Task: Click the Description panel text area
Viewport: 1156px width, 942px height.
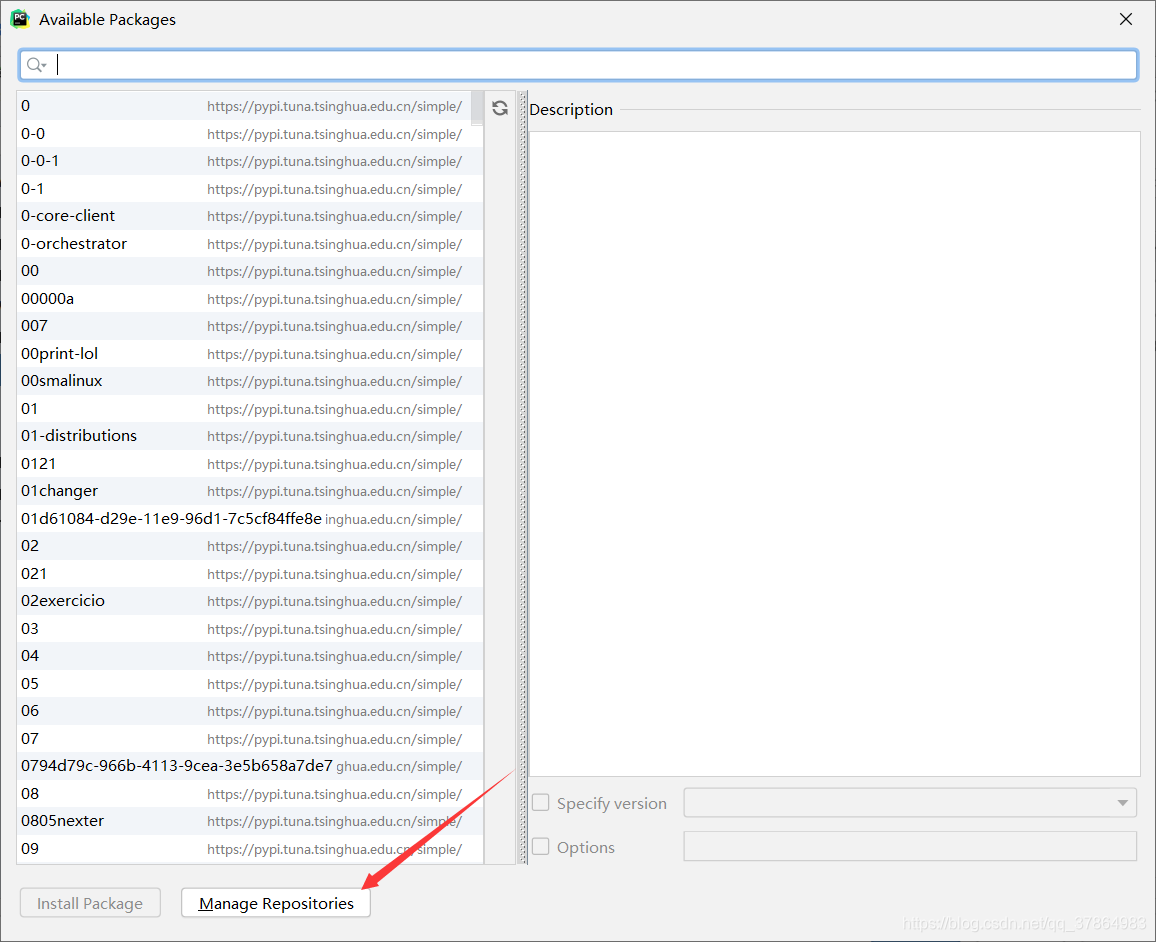Action: [x=835, y=453]
